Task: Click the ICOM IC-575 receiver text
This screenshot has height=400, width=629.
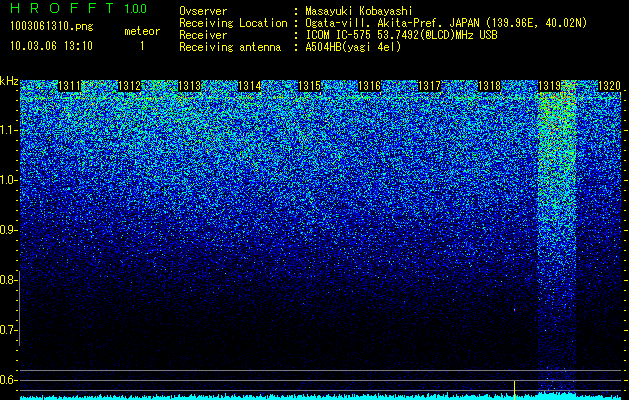Action: tap(402, 35)
